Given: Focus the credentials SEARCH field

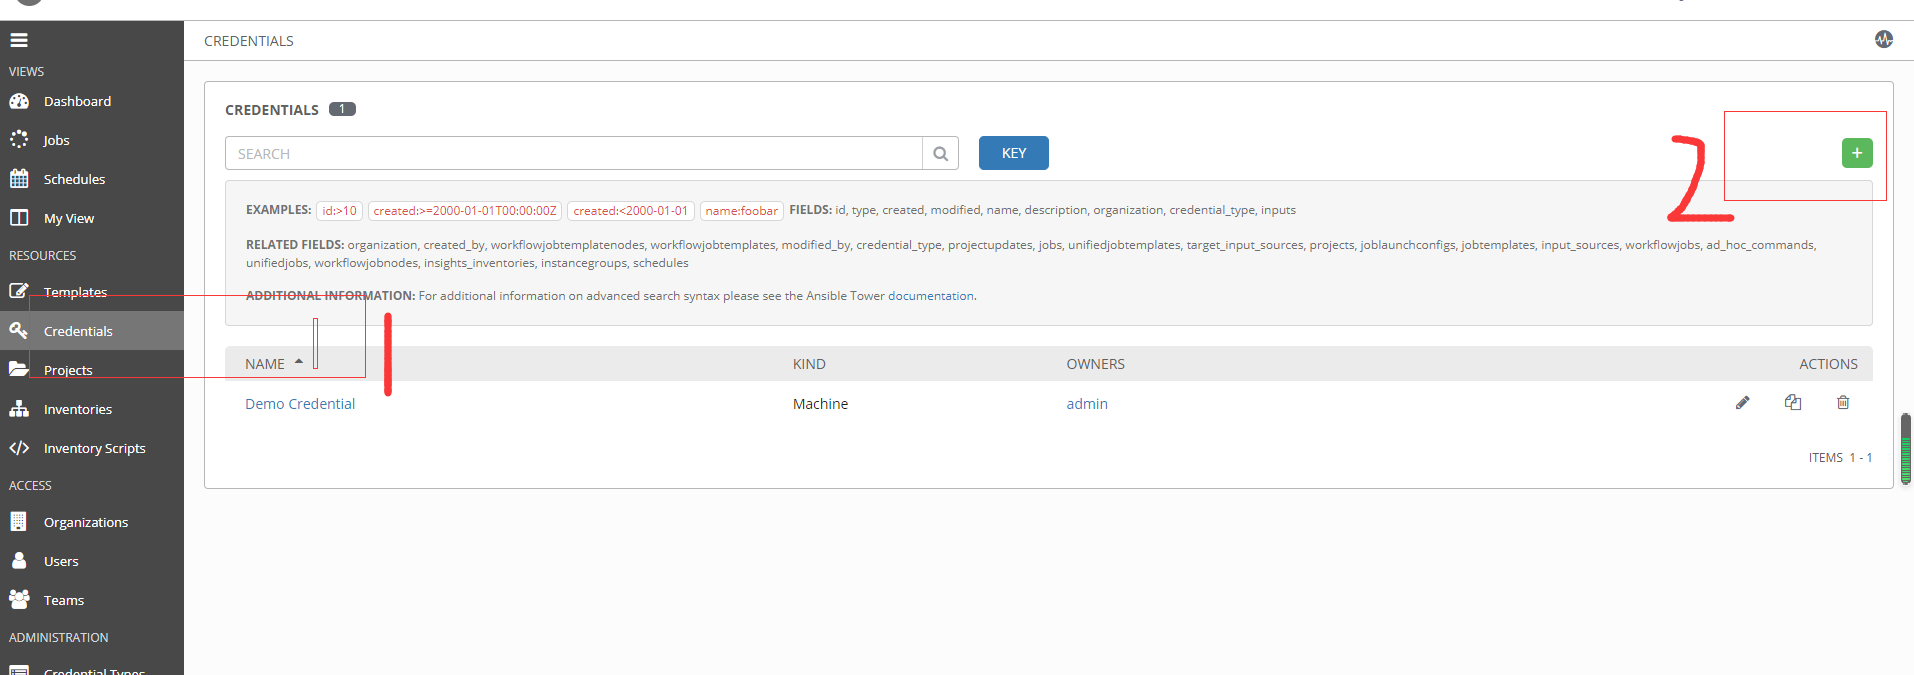Looking at the screenshot, I should point(574,153).
